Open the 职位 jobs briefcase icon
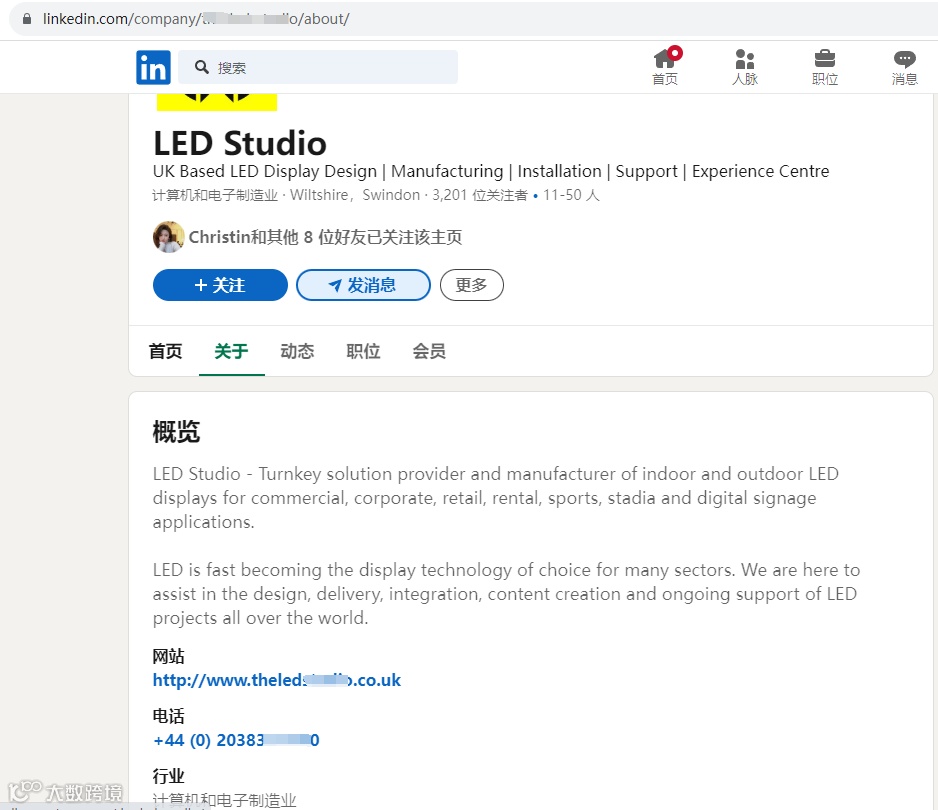The height and width of the screenshot is (810, 938). click(x=824, y=67)
